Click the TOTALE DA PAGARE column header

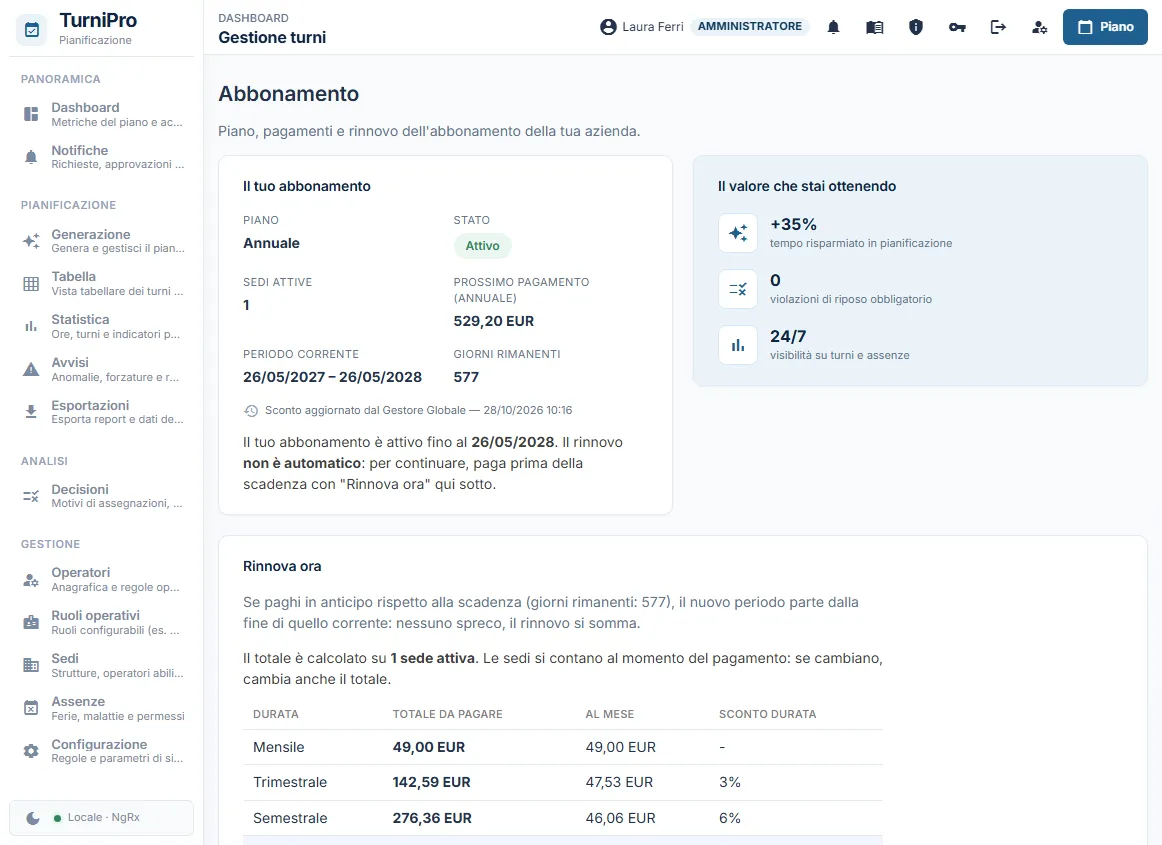click(448, 715)
